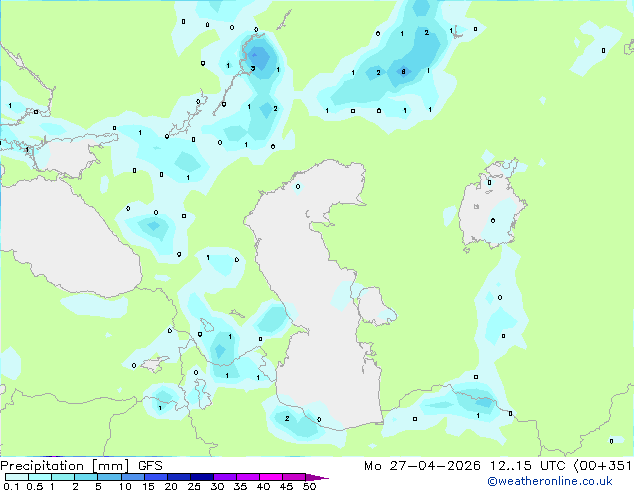Select the legend swatch between 2 and 5

pos(86,477)
